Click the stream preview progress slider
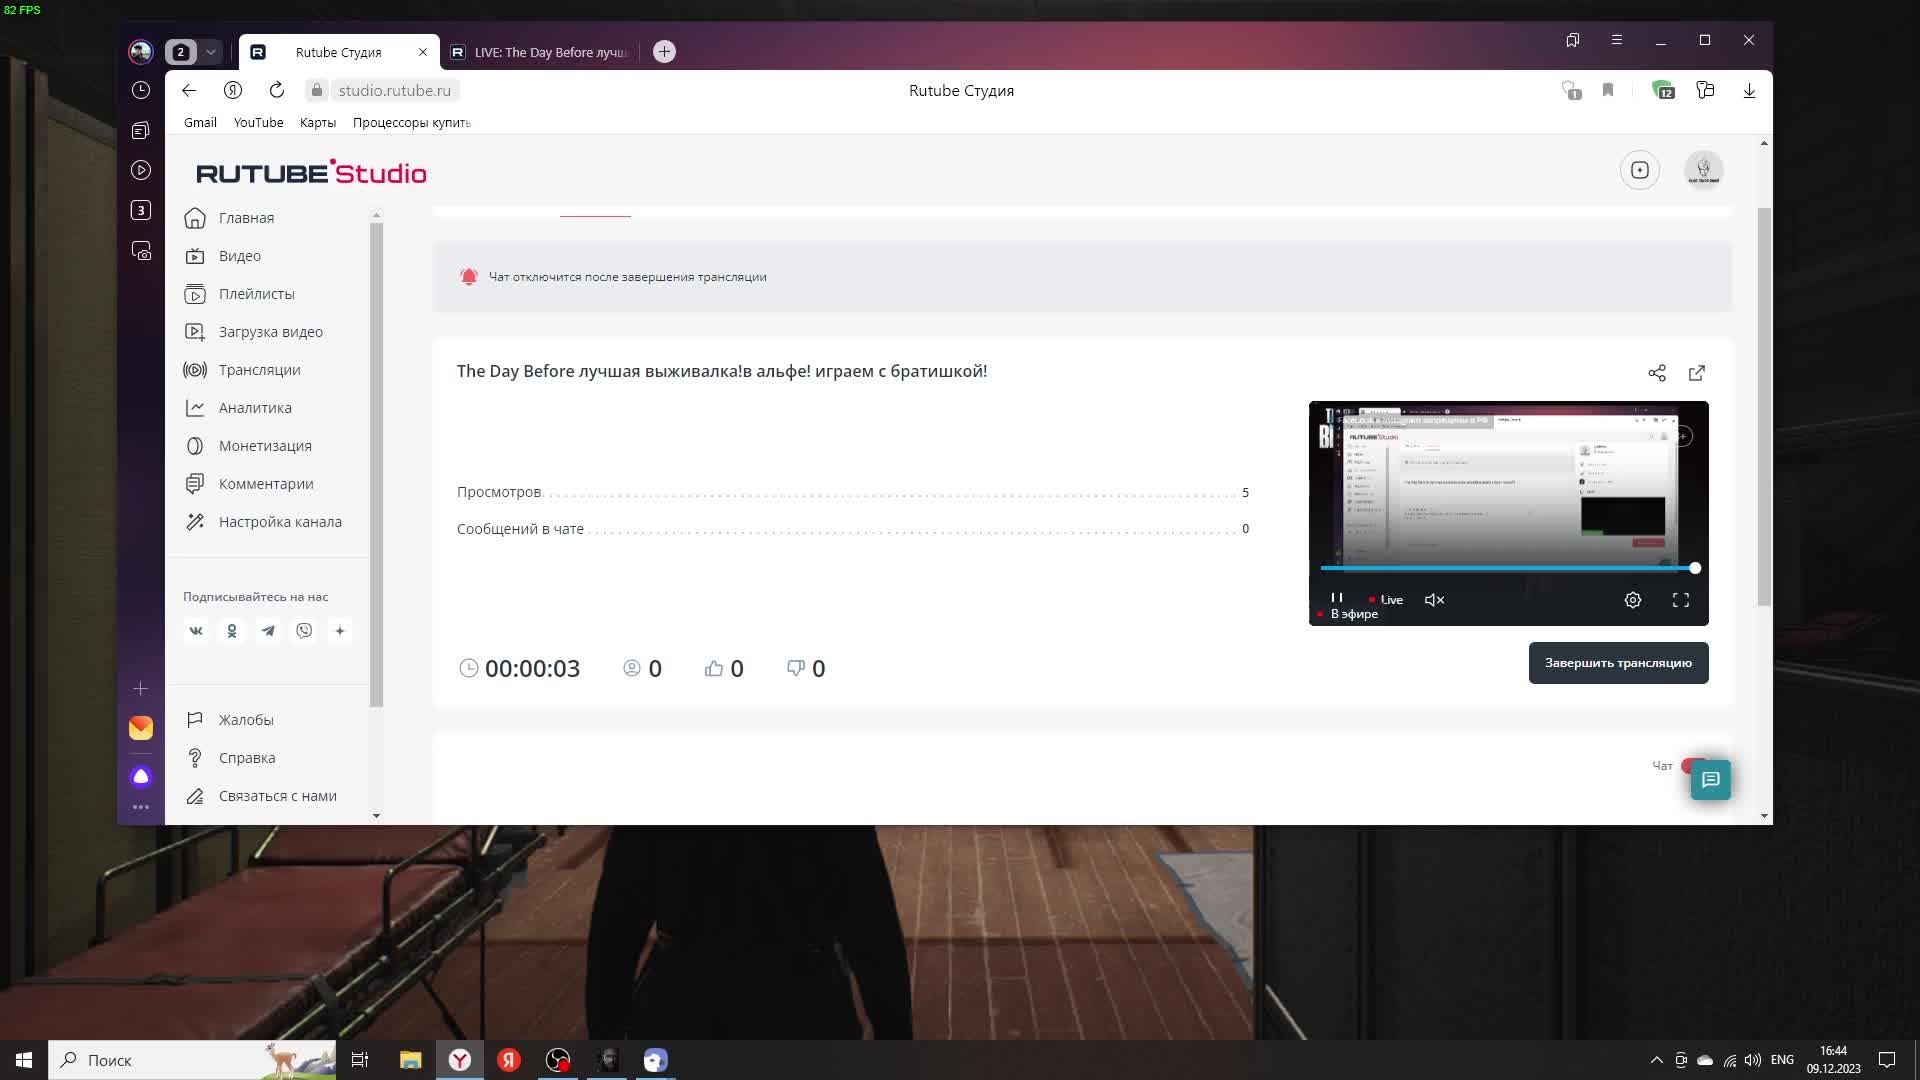The width and height of the screenshot is (1920, 1080). (1507, 568)
